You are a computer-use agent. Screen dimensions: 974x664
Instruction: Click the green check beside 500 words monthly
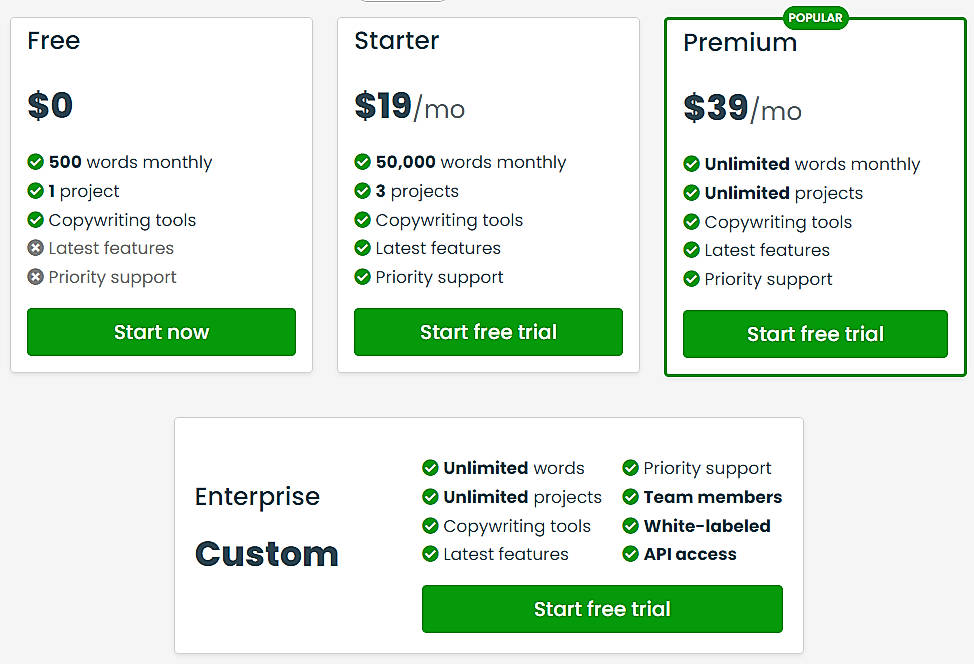point(36,162)
